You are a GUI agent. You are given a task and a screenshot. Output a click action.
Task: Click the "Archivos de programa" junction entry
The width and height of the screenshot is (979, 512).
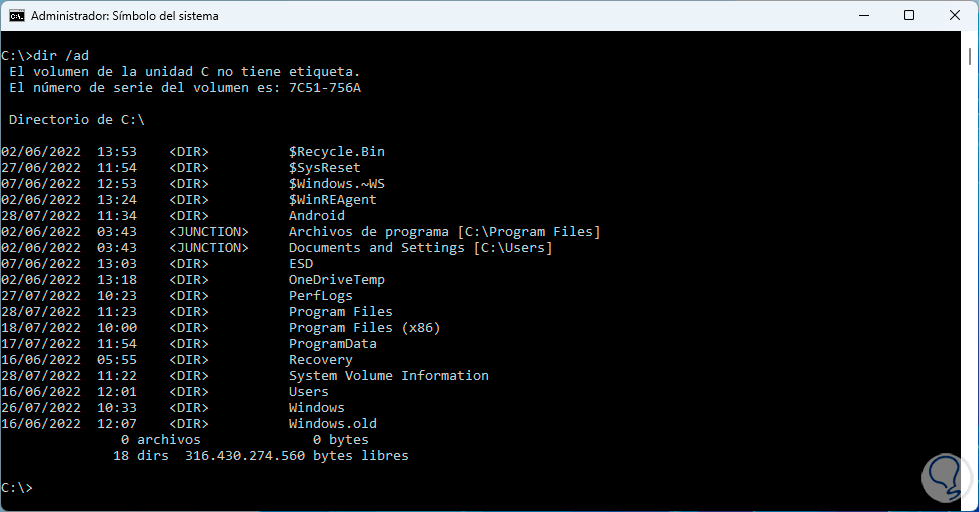click(368, 232)
